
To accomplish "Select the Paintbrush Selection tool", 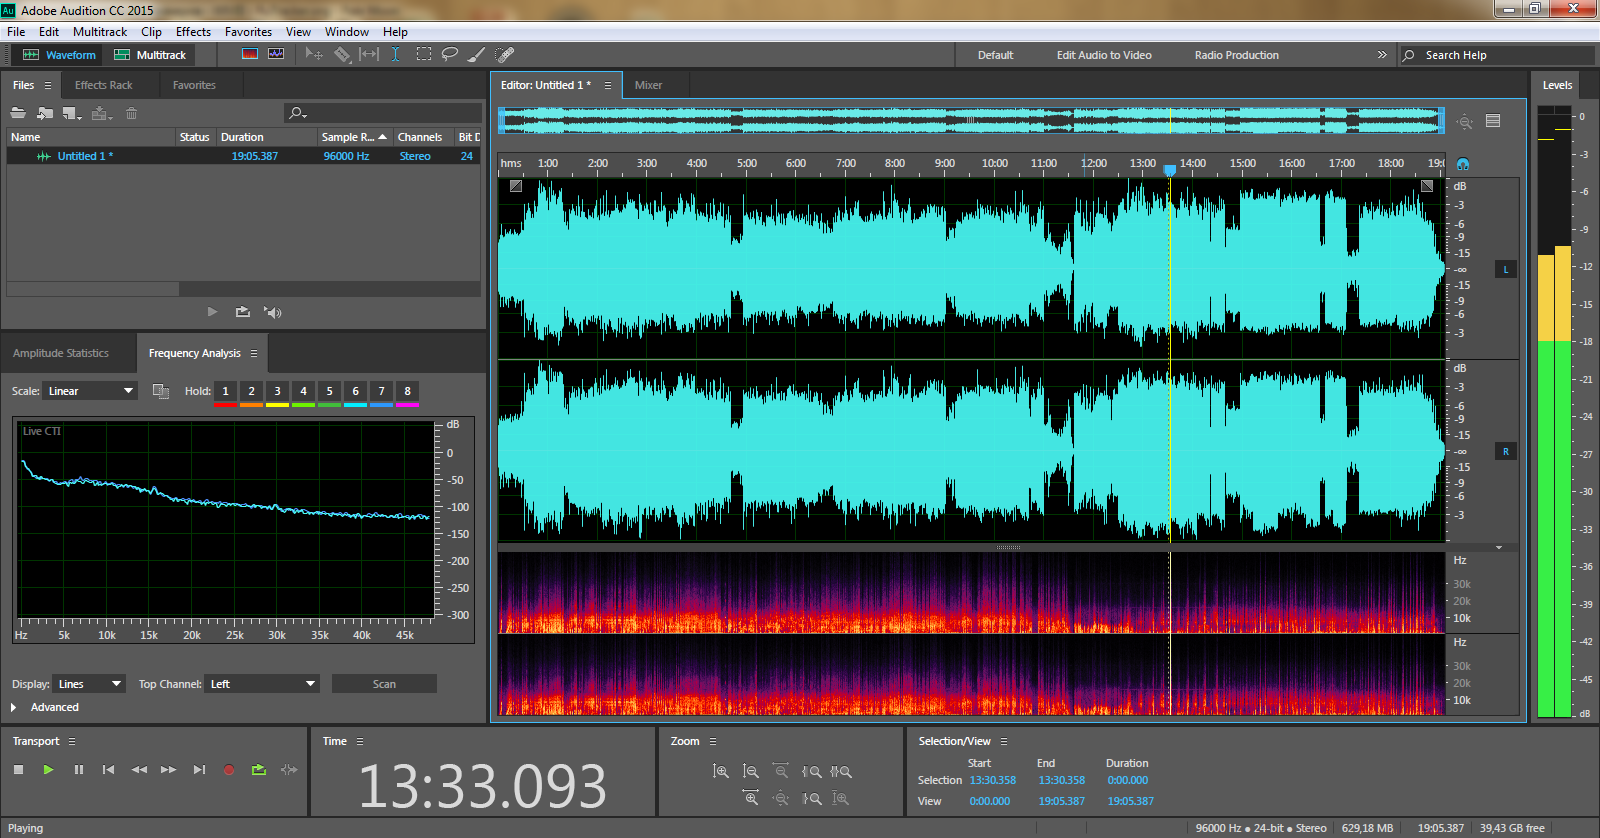I will 477,54.
